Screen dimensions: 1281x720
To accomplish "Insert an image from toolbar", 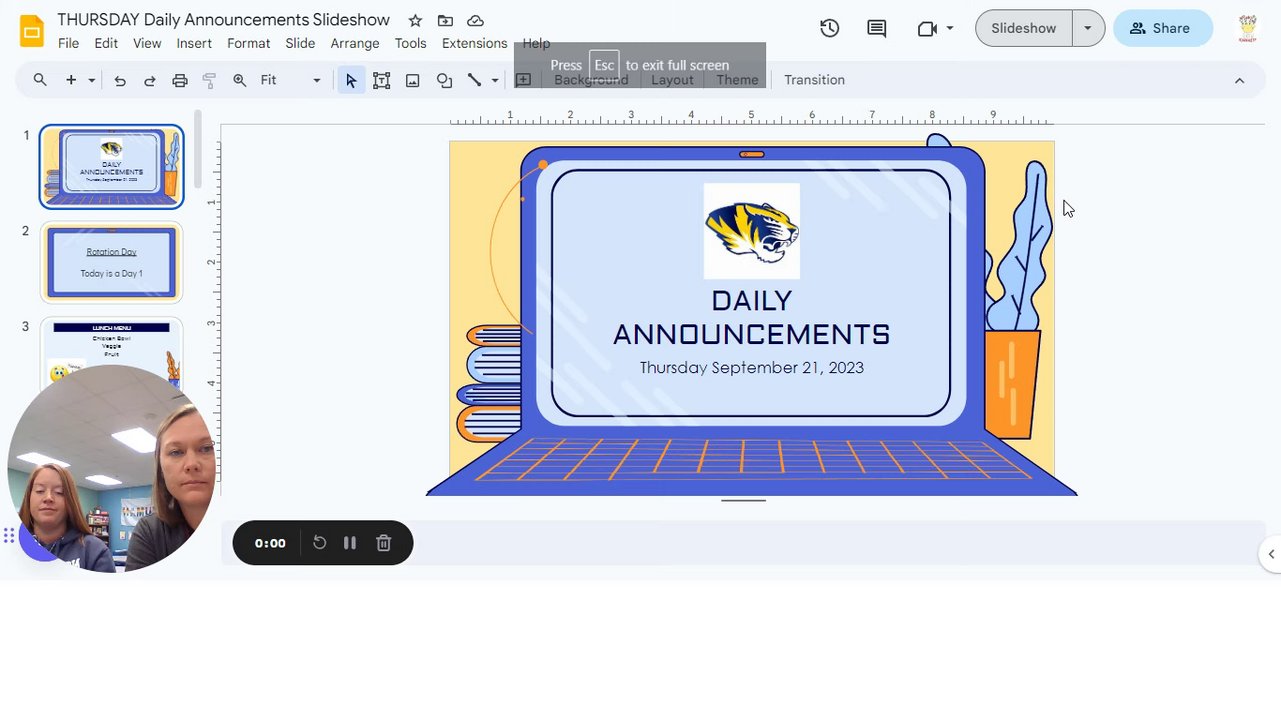I will [x=412, y=80].
